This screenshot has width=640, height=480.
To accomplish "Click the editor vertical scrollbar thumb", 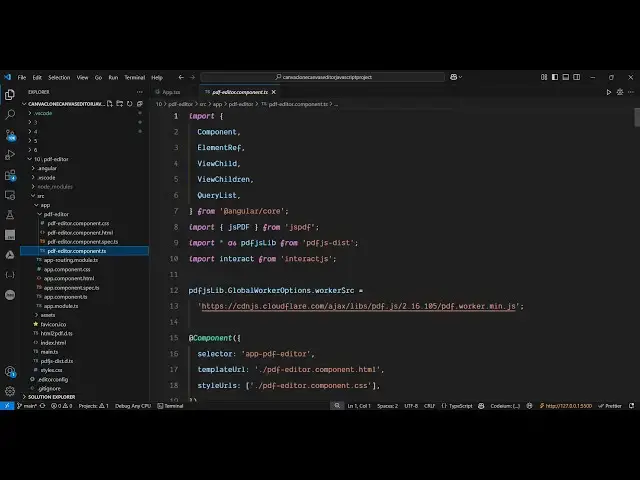I will click(x=637, y=118).
